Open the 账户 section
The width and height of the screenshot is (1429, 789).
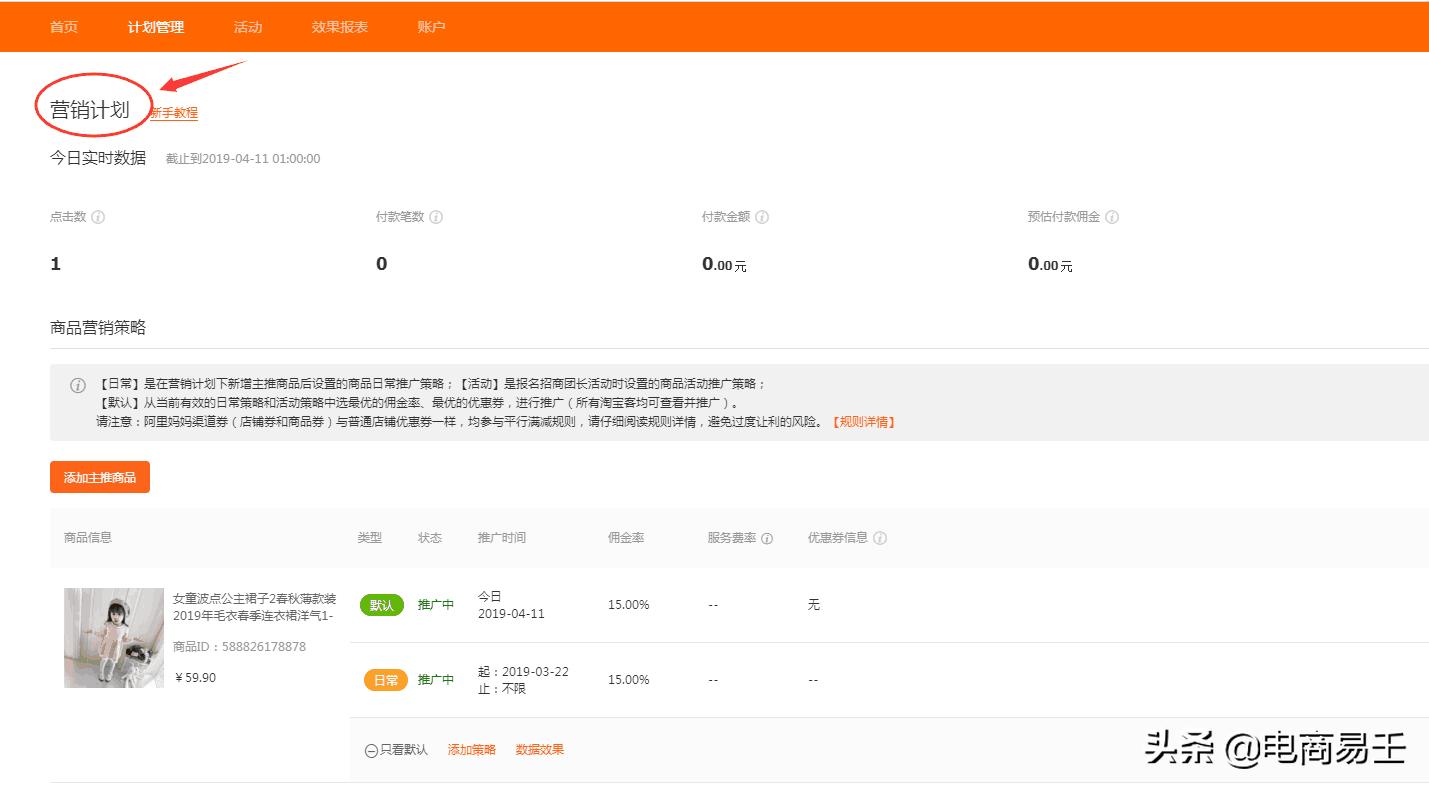[x=430, y=27]
